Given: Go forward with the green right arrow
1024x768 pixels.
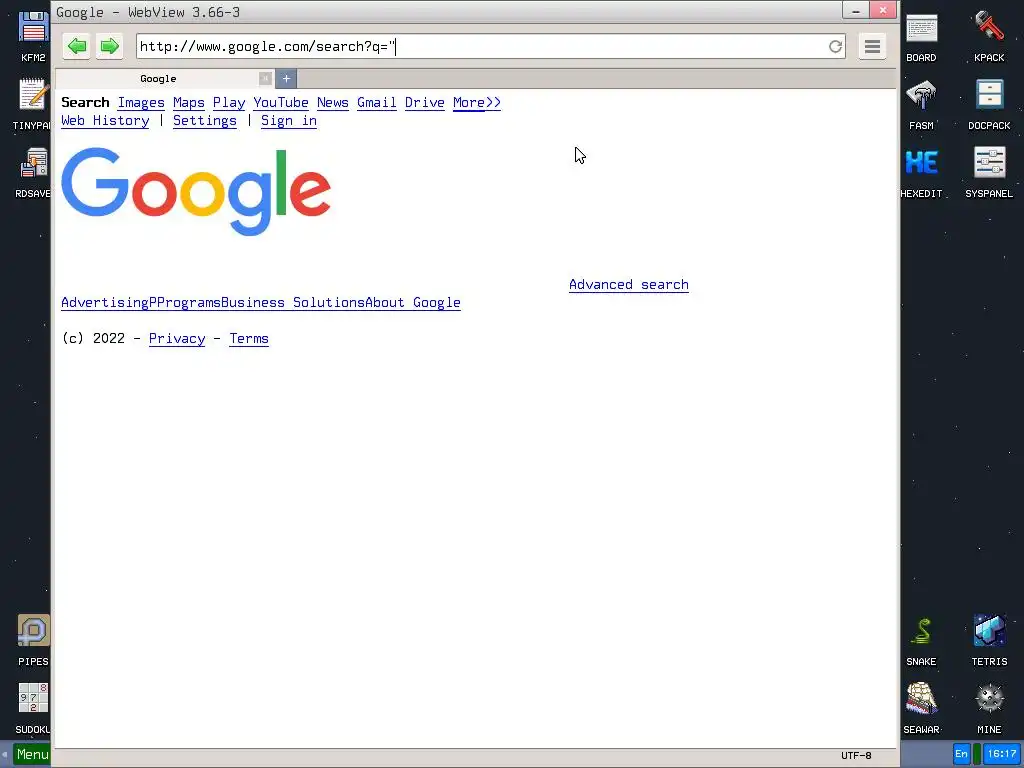Looking at the screenshot, I should pyautogui.click(x=109, y=46).
